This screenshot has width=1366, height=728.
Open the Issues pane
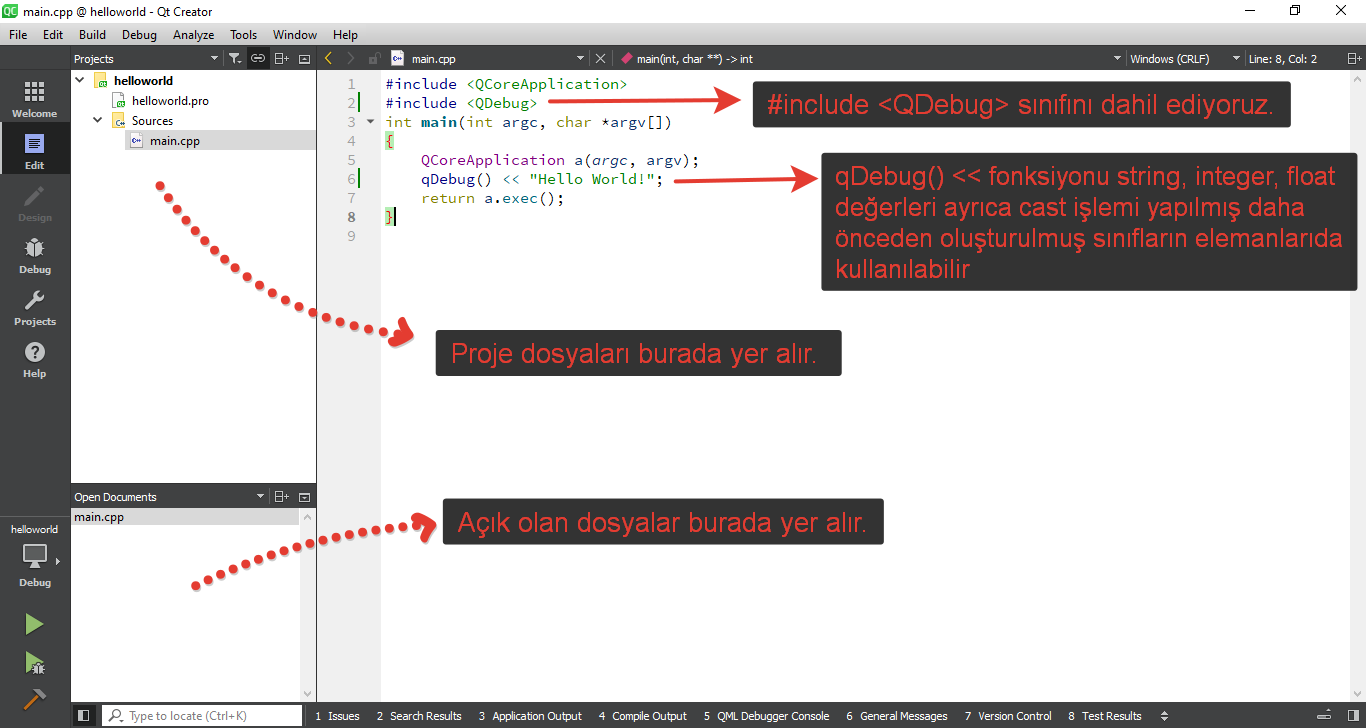[337, 716]
